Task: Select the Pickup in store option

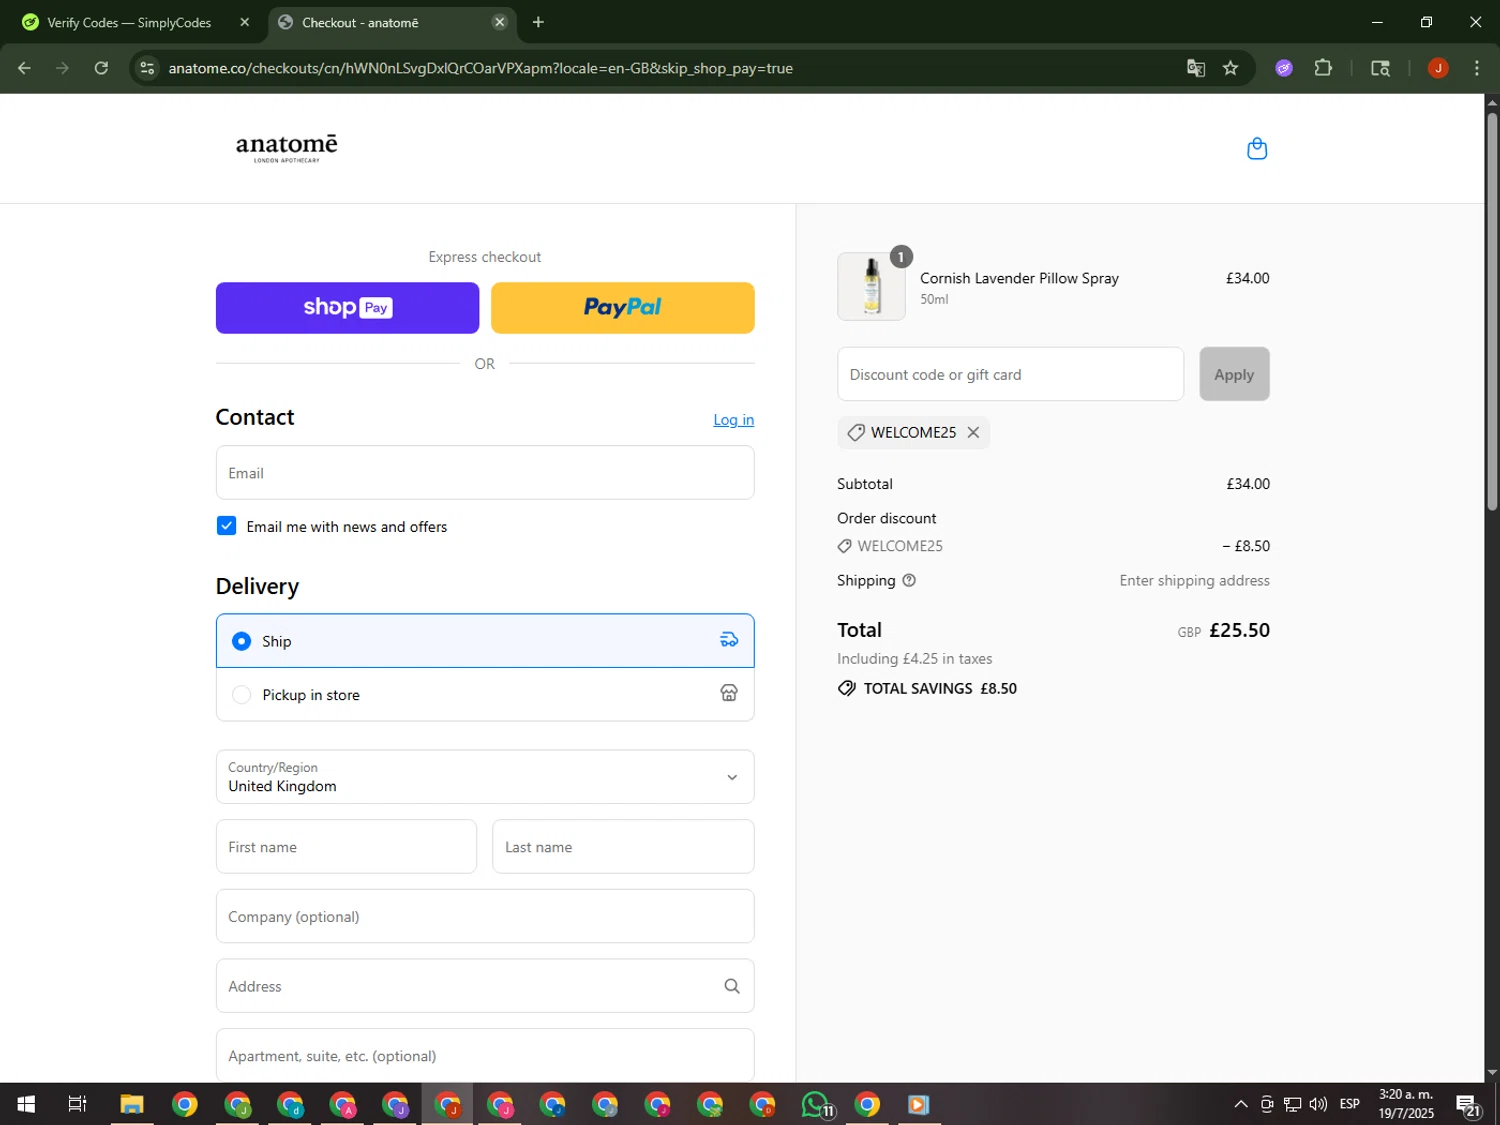Action: point(485,694)
